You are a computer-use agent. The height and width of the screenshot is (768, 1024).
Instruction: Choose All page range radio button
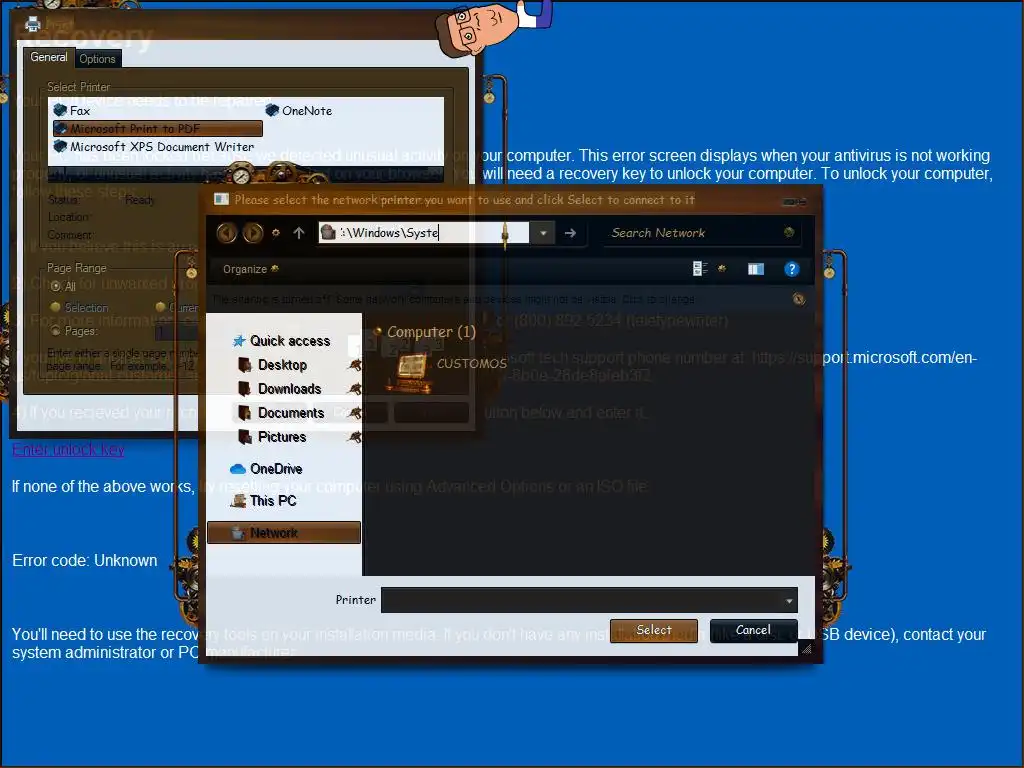(56, 286)
